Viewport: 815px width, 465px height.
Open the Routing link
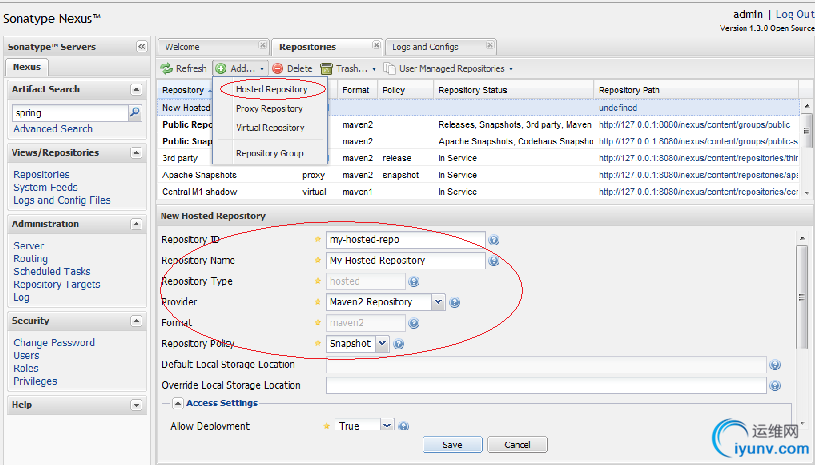pyautogui.click(x=30, y=258)
